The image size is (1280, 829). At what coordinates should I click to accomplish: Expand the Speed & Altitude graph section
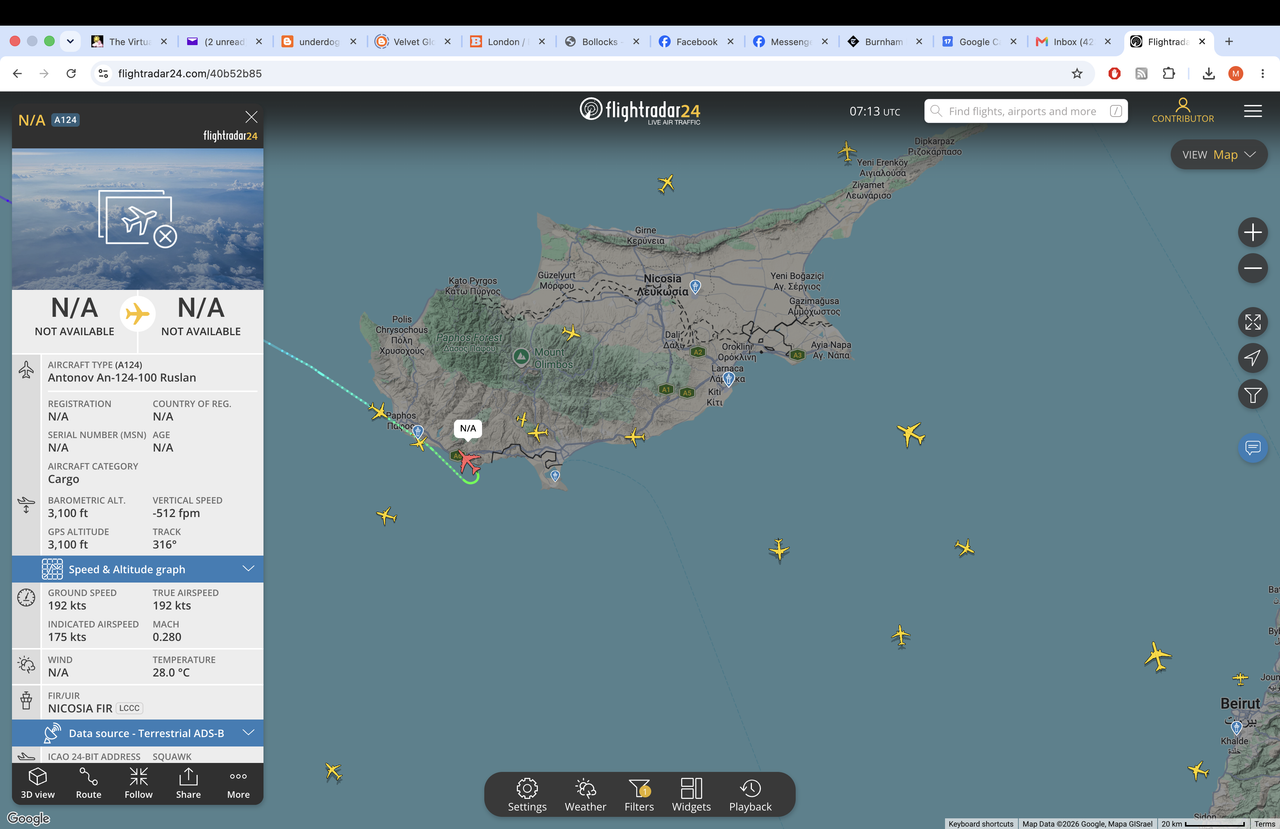(138, 569)
